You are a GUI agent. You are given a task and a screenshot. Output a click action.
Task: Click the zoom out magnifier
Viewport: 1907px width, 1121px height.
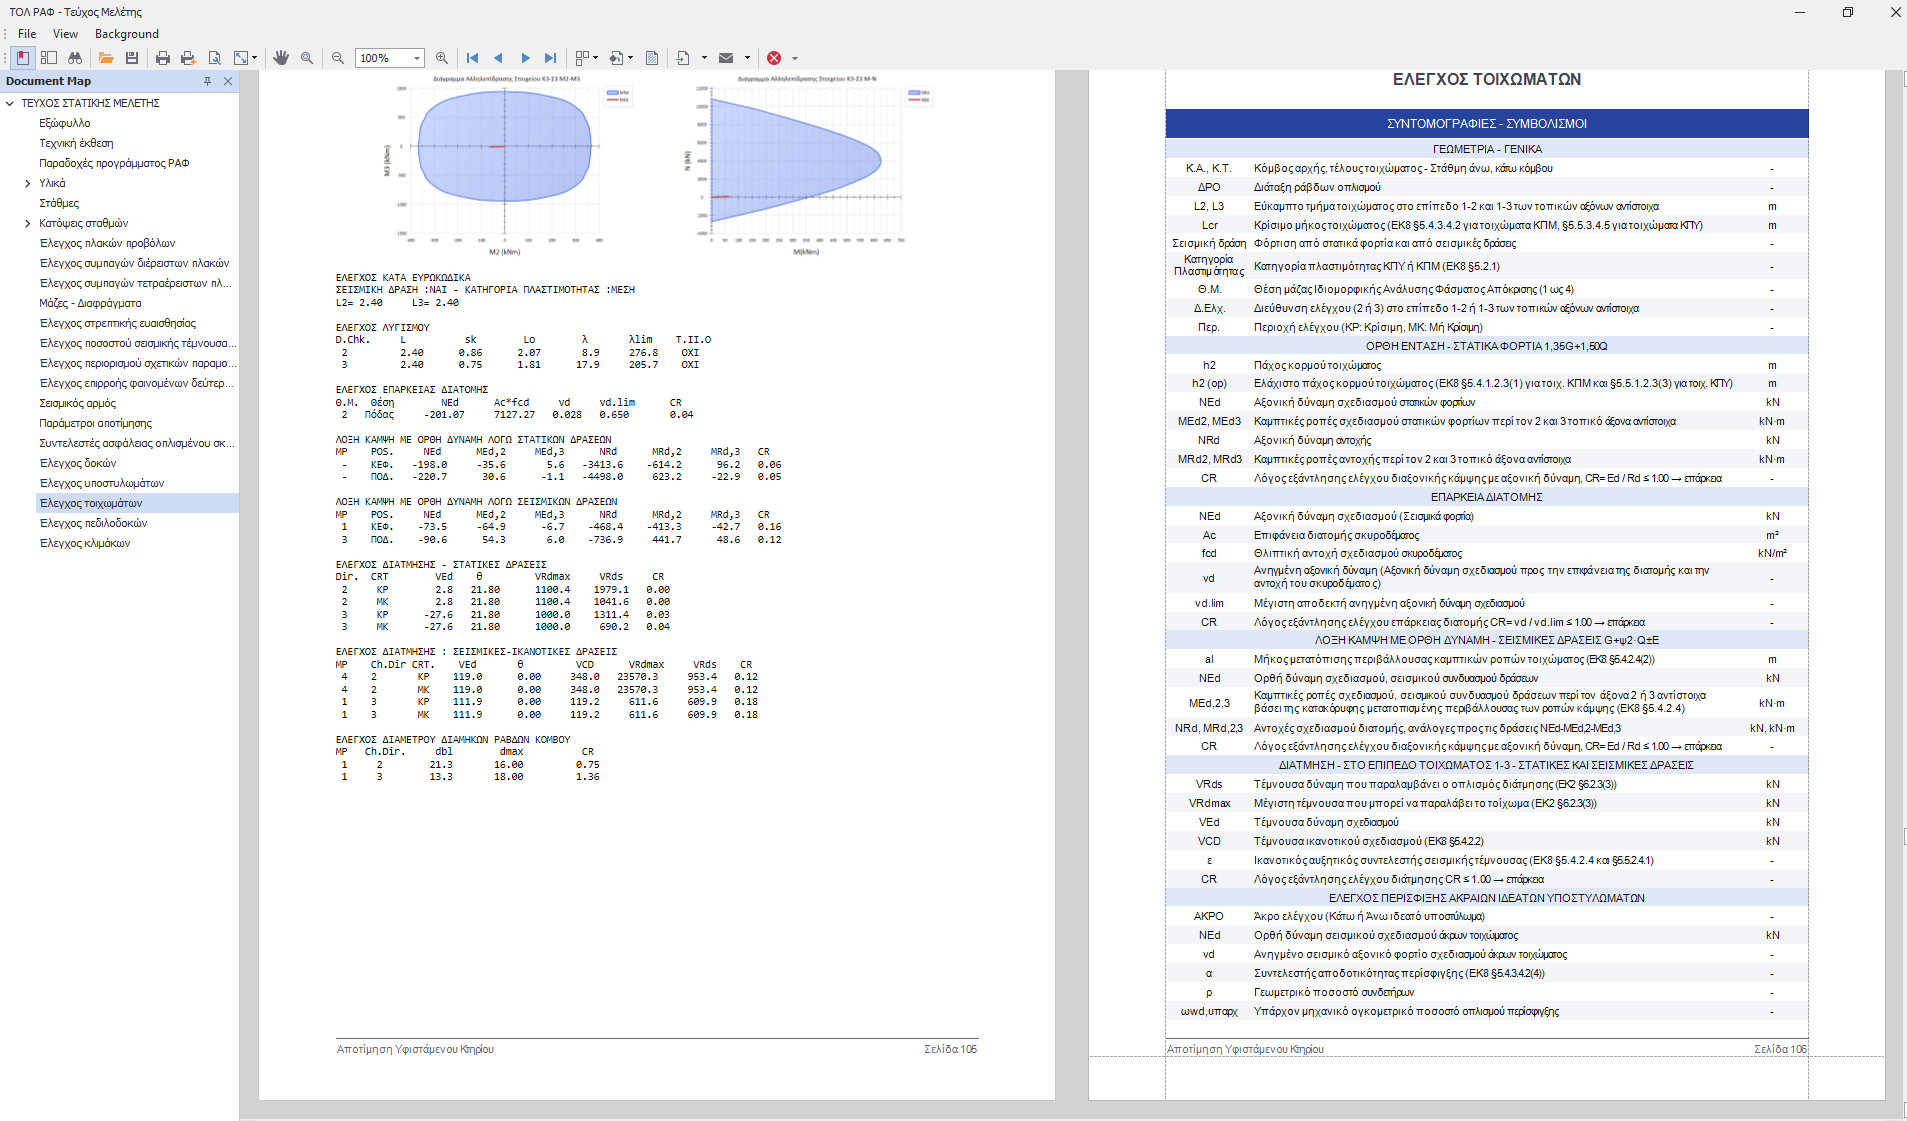click(x=338, y=58)
